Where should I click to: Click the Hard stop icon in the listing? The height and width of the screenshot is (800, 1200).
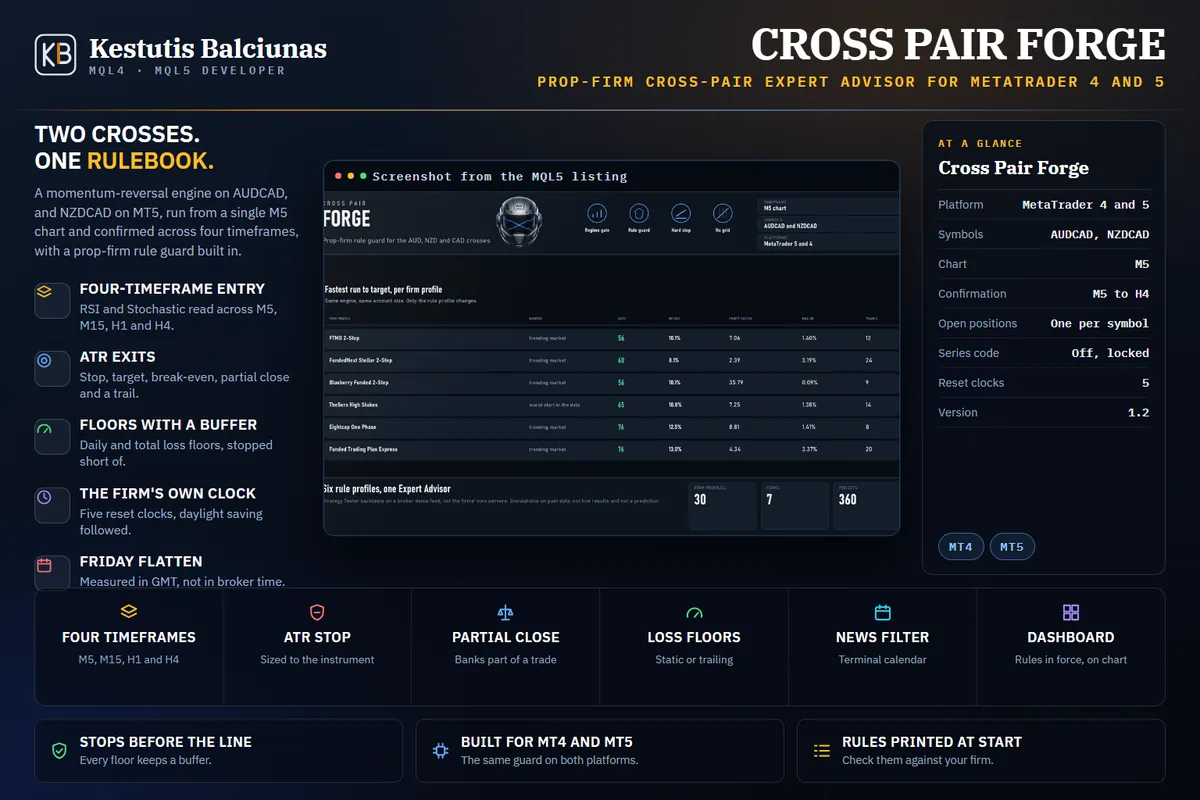click(681, 213)
